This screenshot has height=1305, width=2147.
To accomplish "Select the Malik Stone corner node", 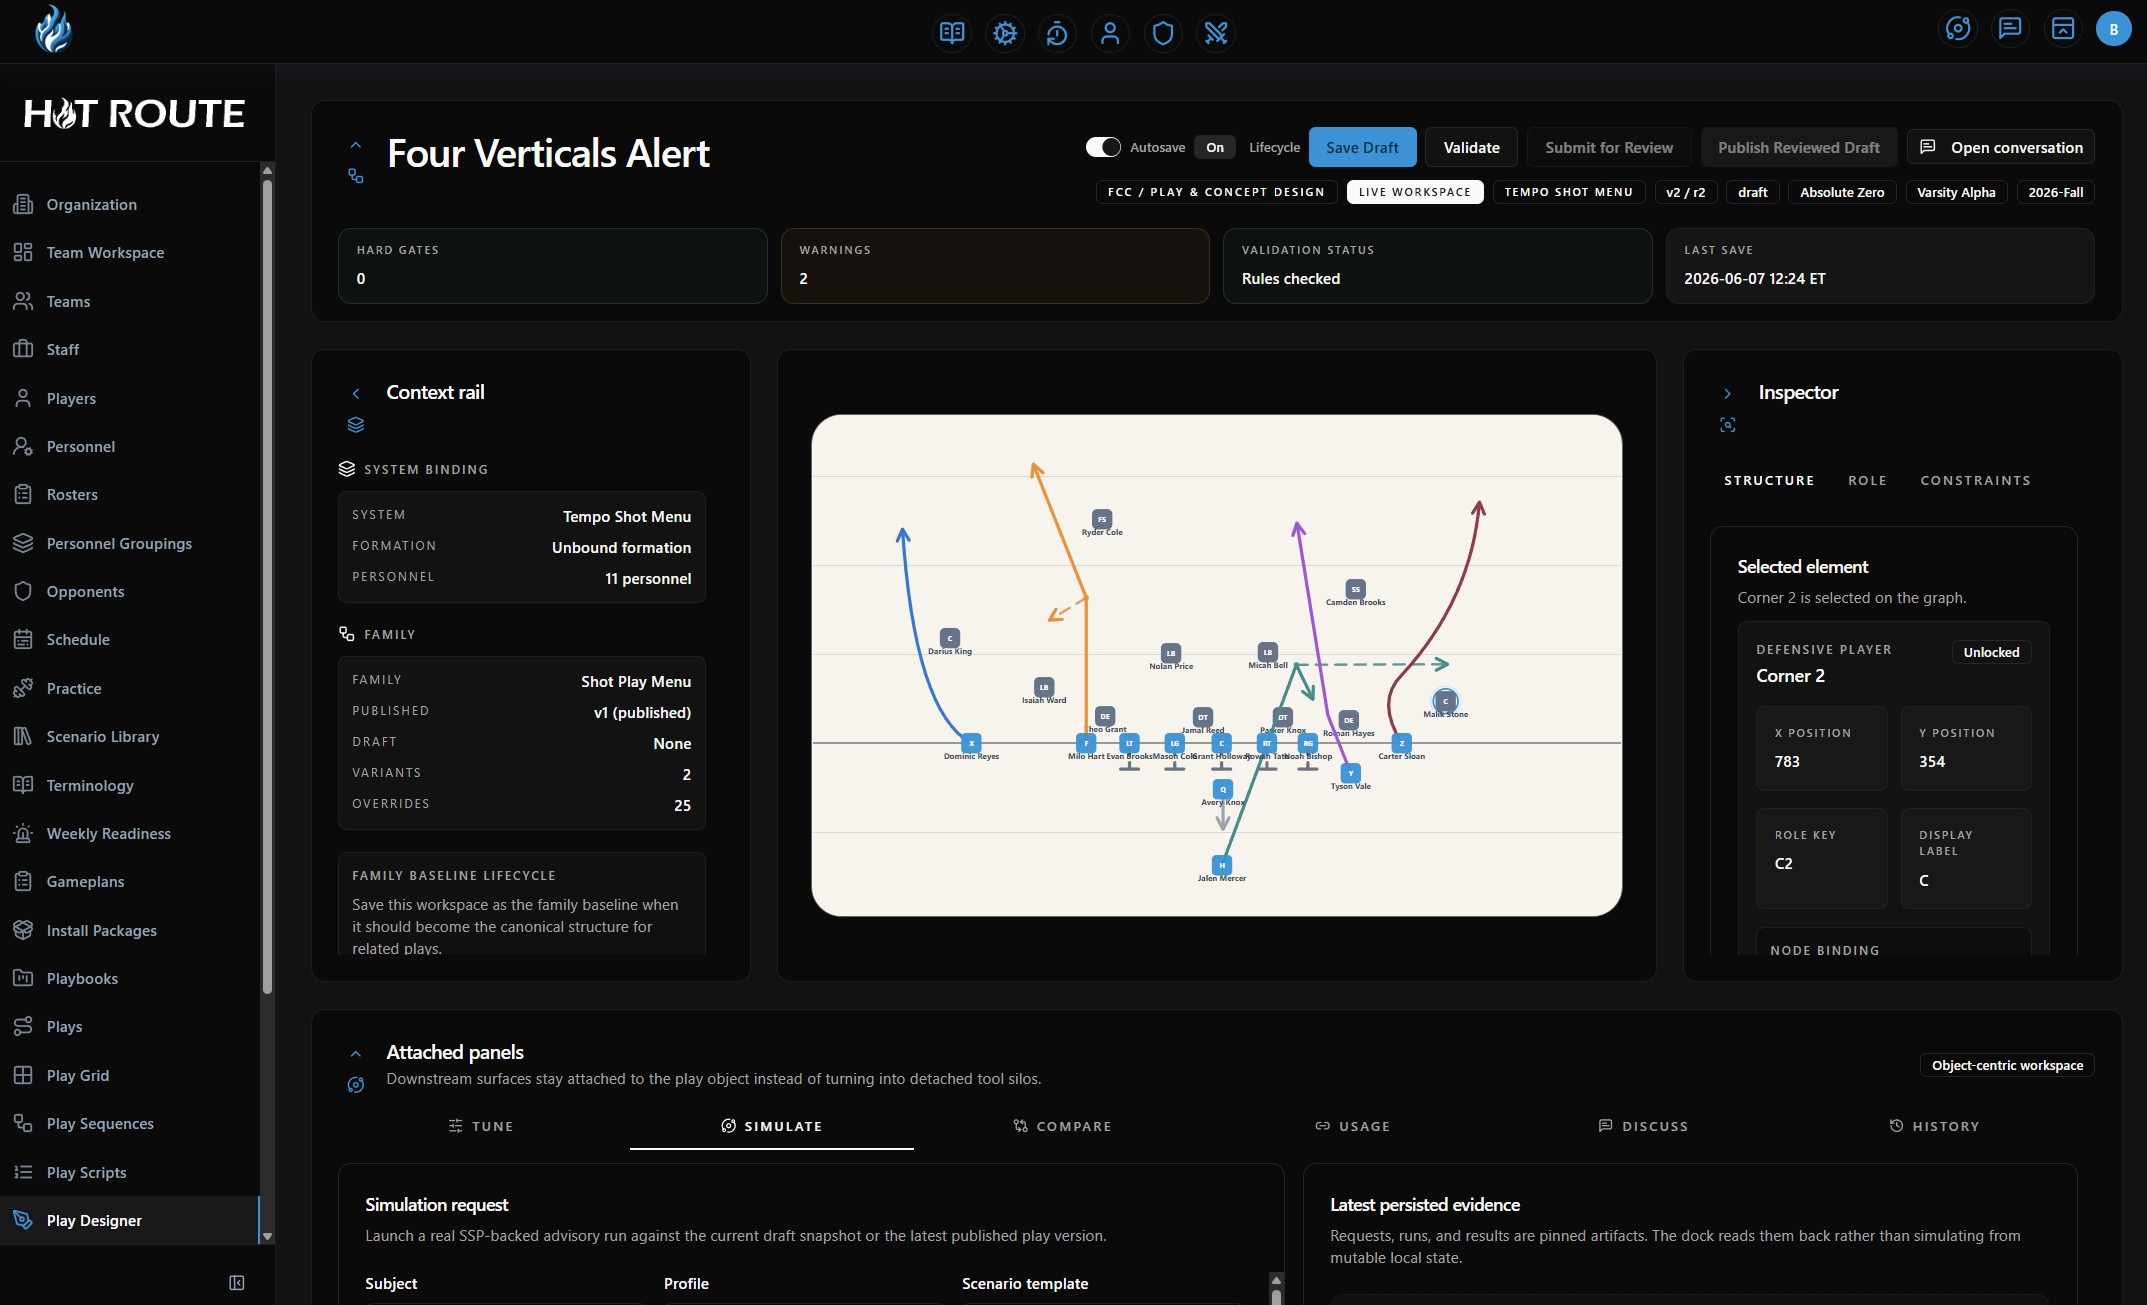I will [1445, 701].
